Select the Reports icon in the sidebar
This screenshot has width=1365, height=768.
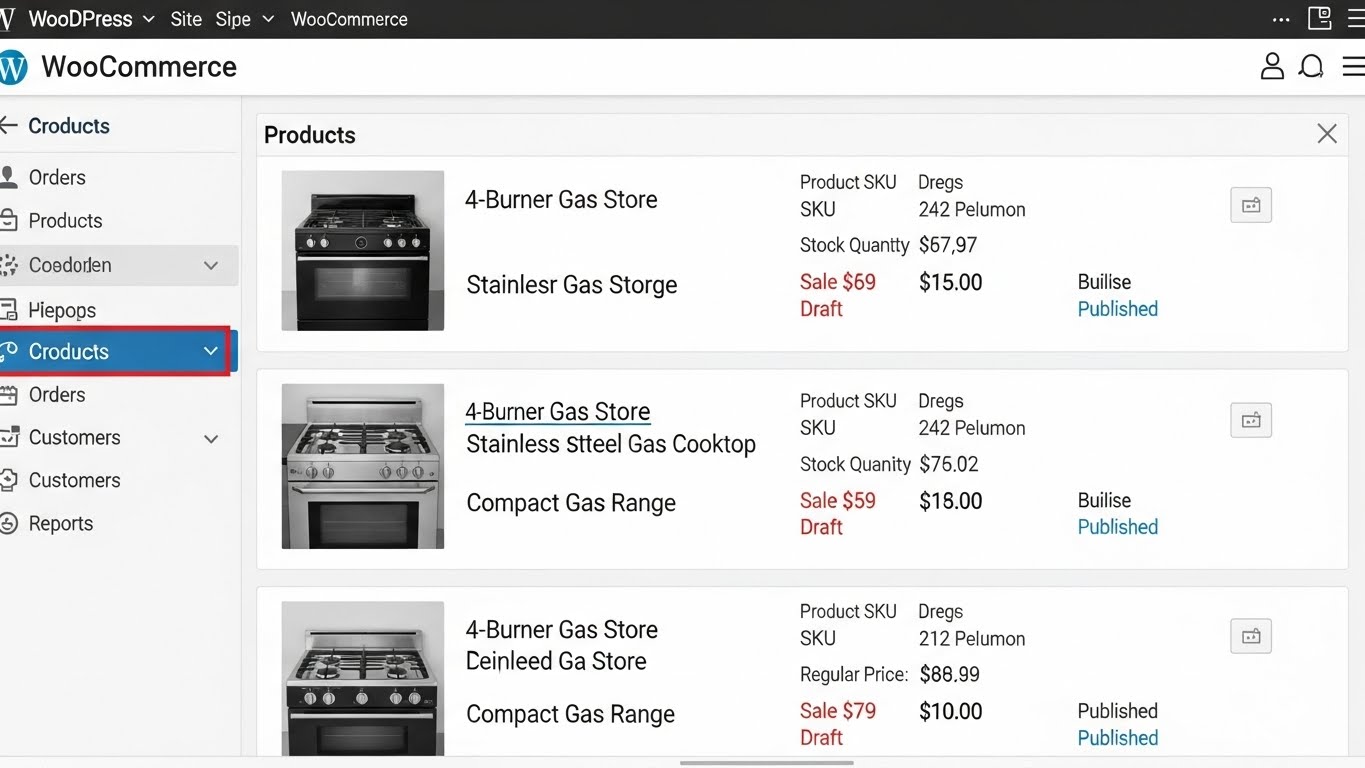[11, 523]
